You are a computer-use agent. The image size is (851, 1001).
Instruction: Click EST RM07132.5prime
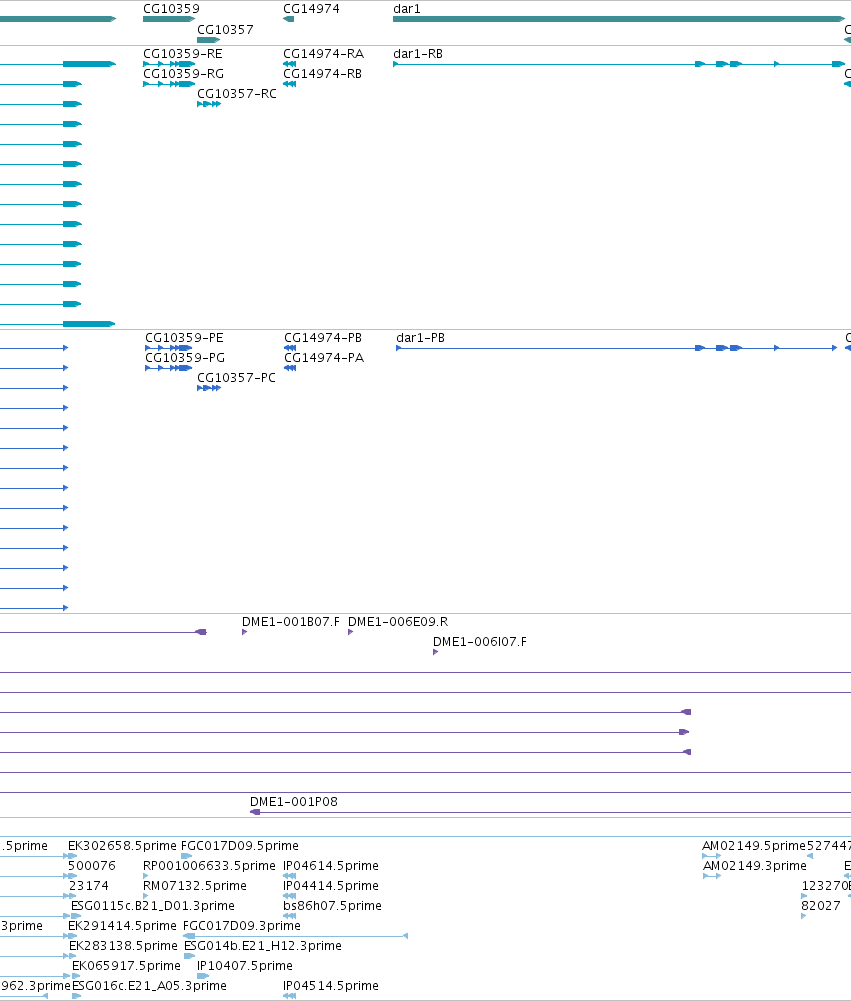(x=194, y=885)
